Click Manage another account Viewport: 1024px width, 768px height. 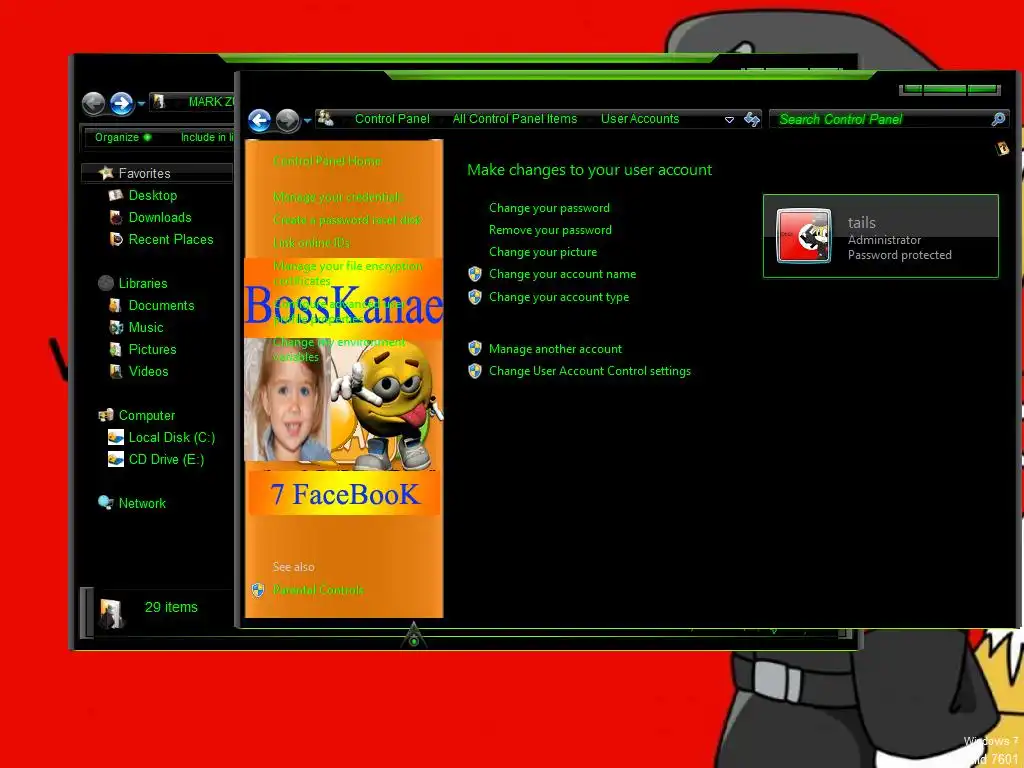click(555, 349)
